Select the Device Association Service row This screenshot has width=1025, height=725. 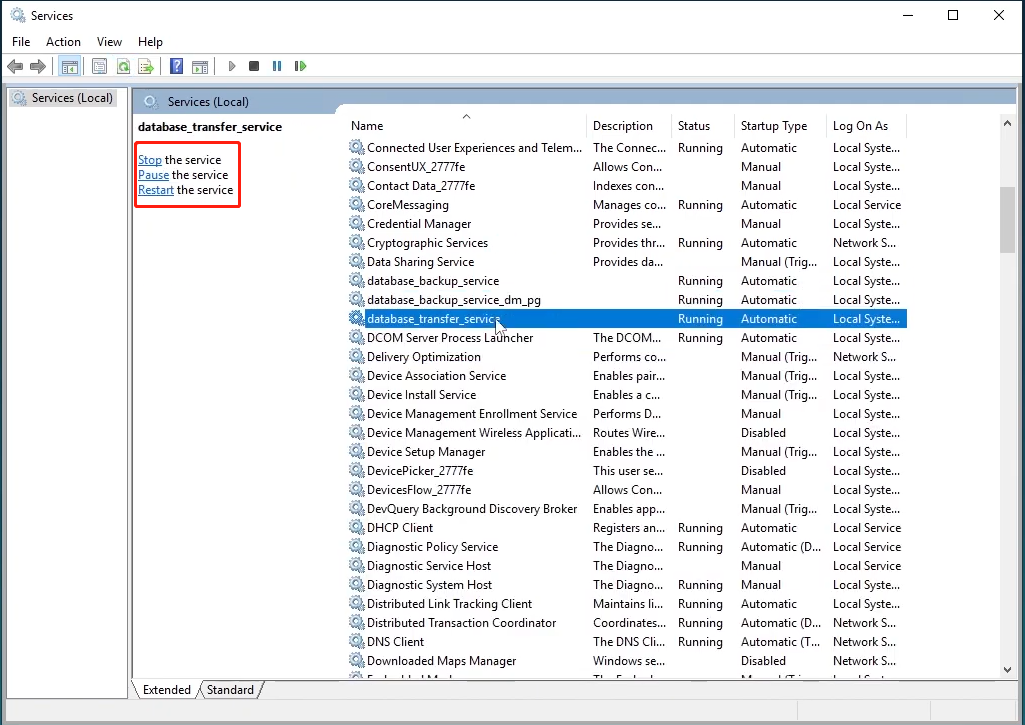(627, 375)
